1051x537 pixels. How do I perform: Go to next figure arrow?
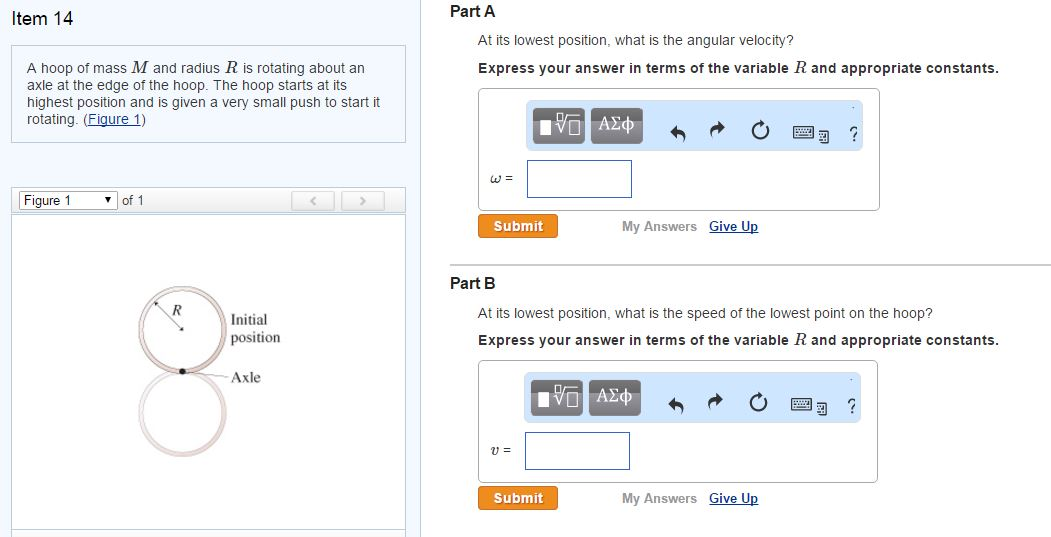[362, 201]
